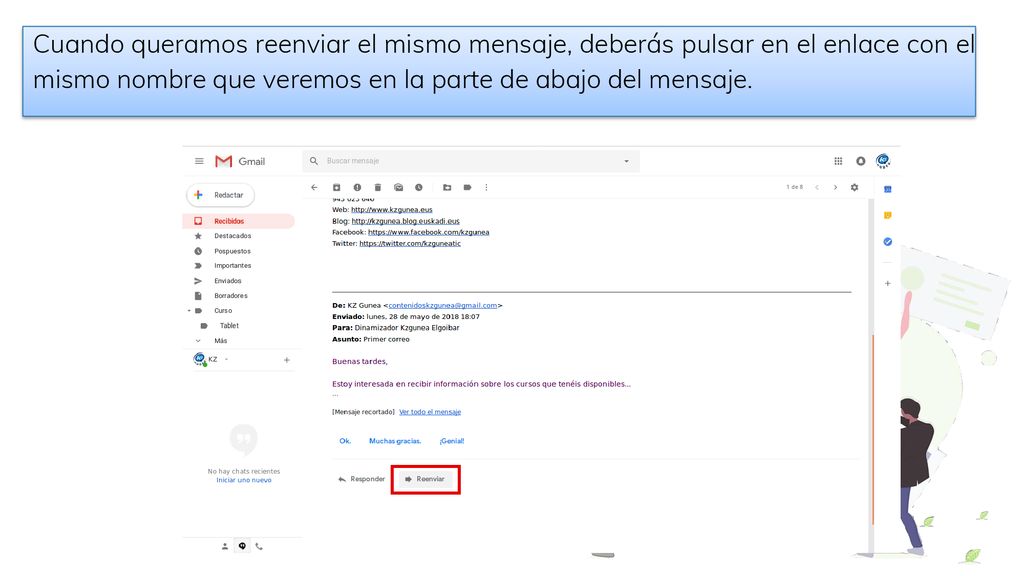Click the Reenviar button
Screen dimensions: 1024x576
(x=425, y=479)
